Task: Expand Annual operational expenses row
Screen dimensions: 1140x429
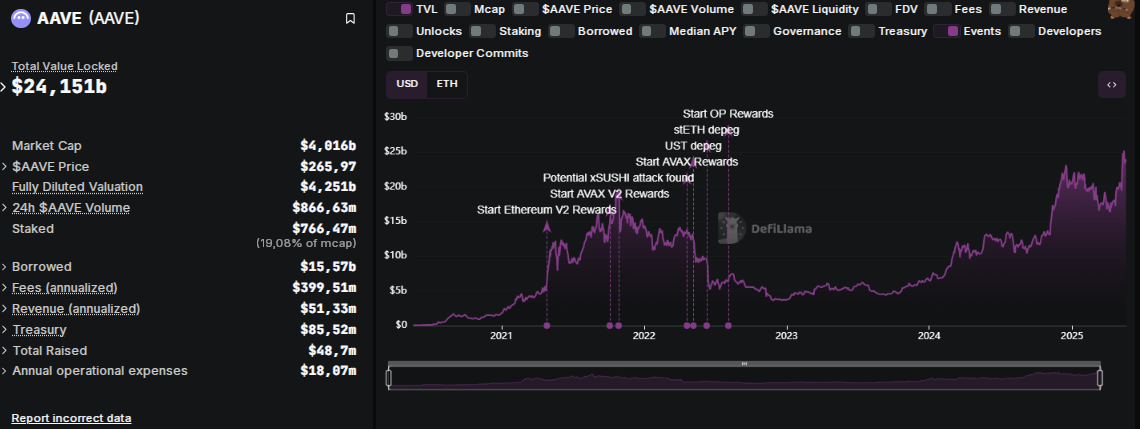Action: (3, 371)
